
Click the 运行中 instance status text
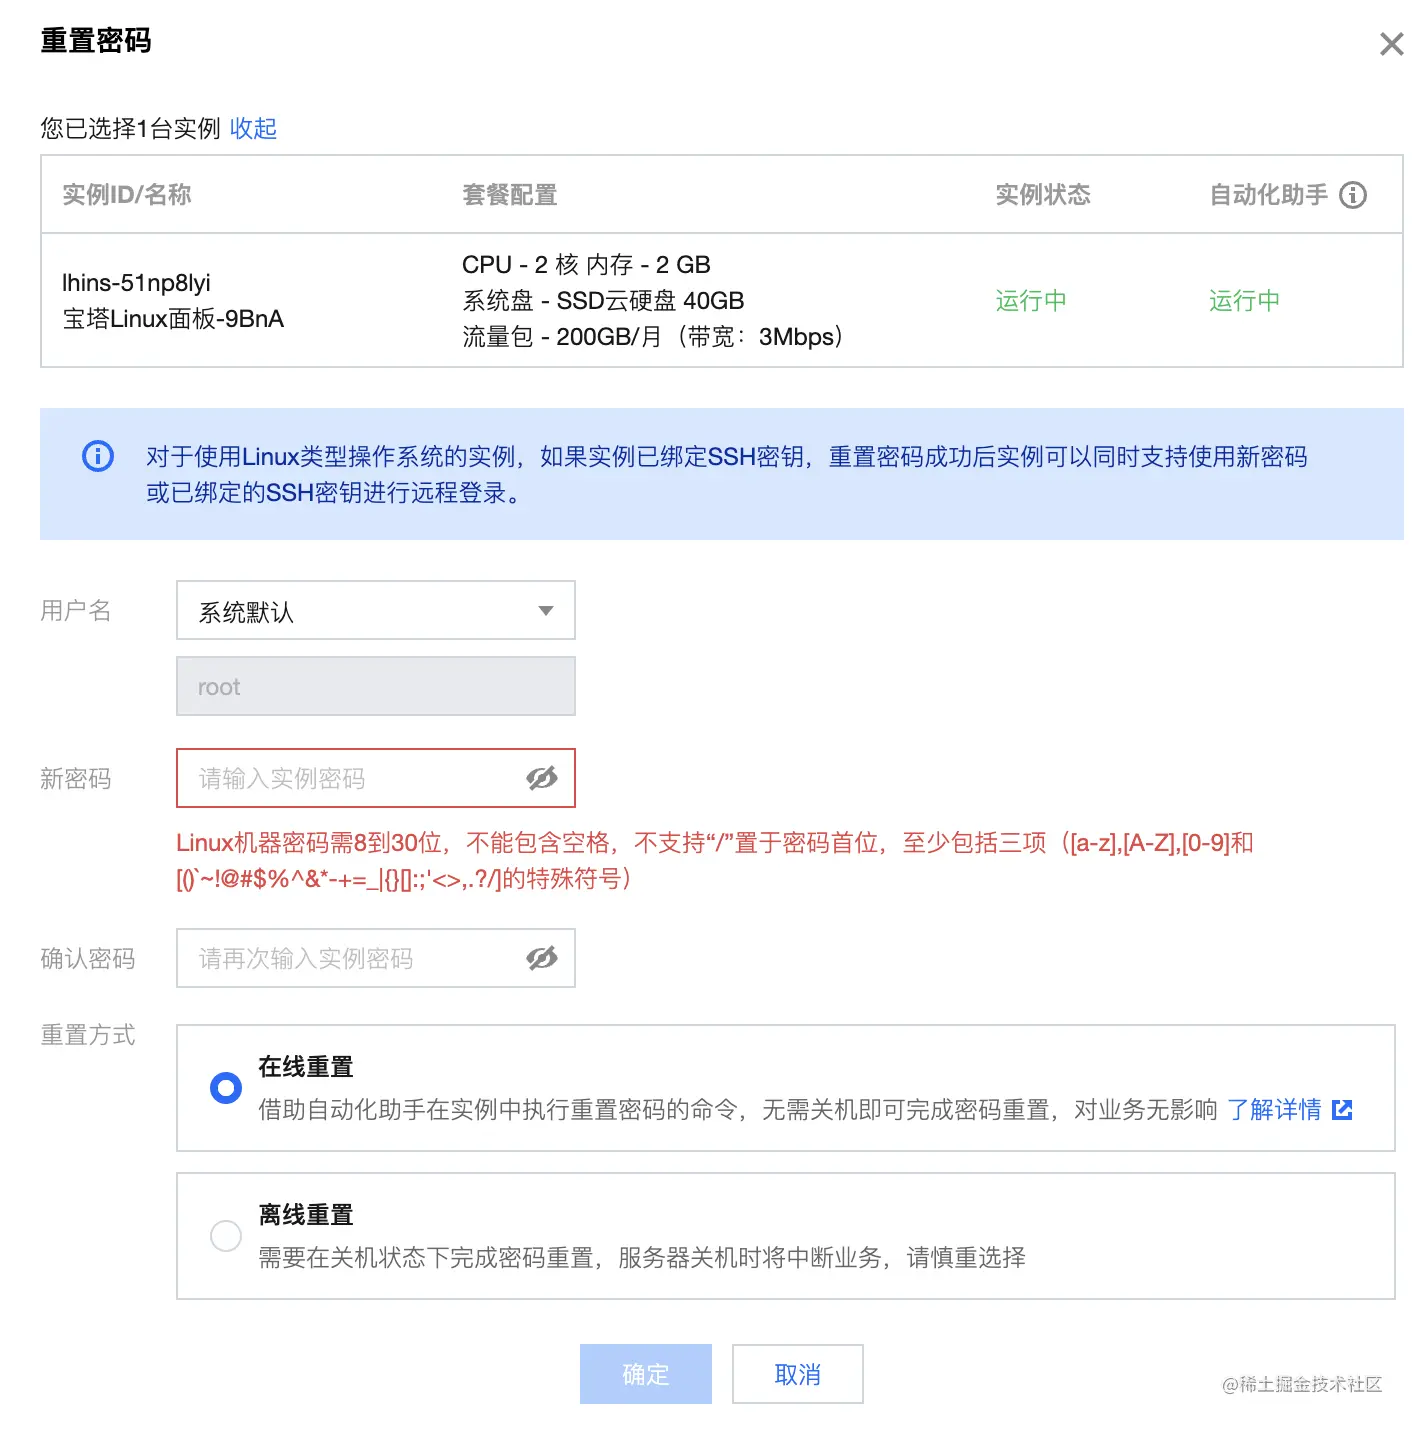coord(1030,301)
